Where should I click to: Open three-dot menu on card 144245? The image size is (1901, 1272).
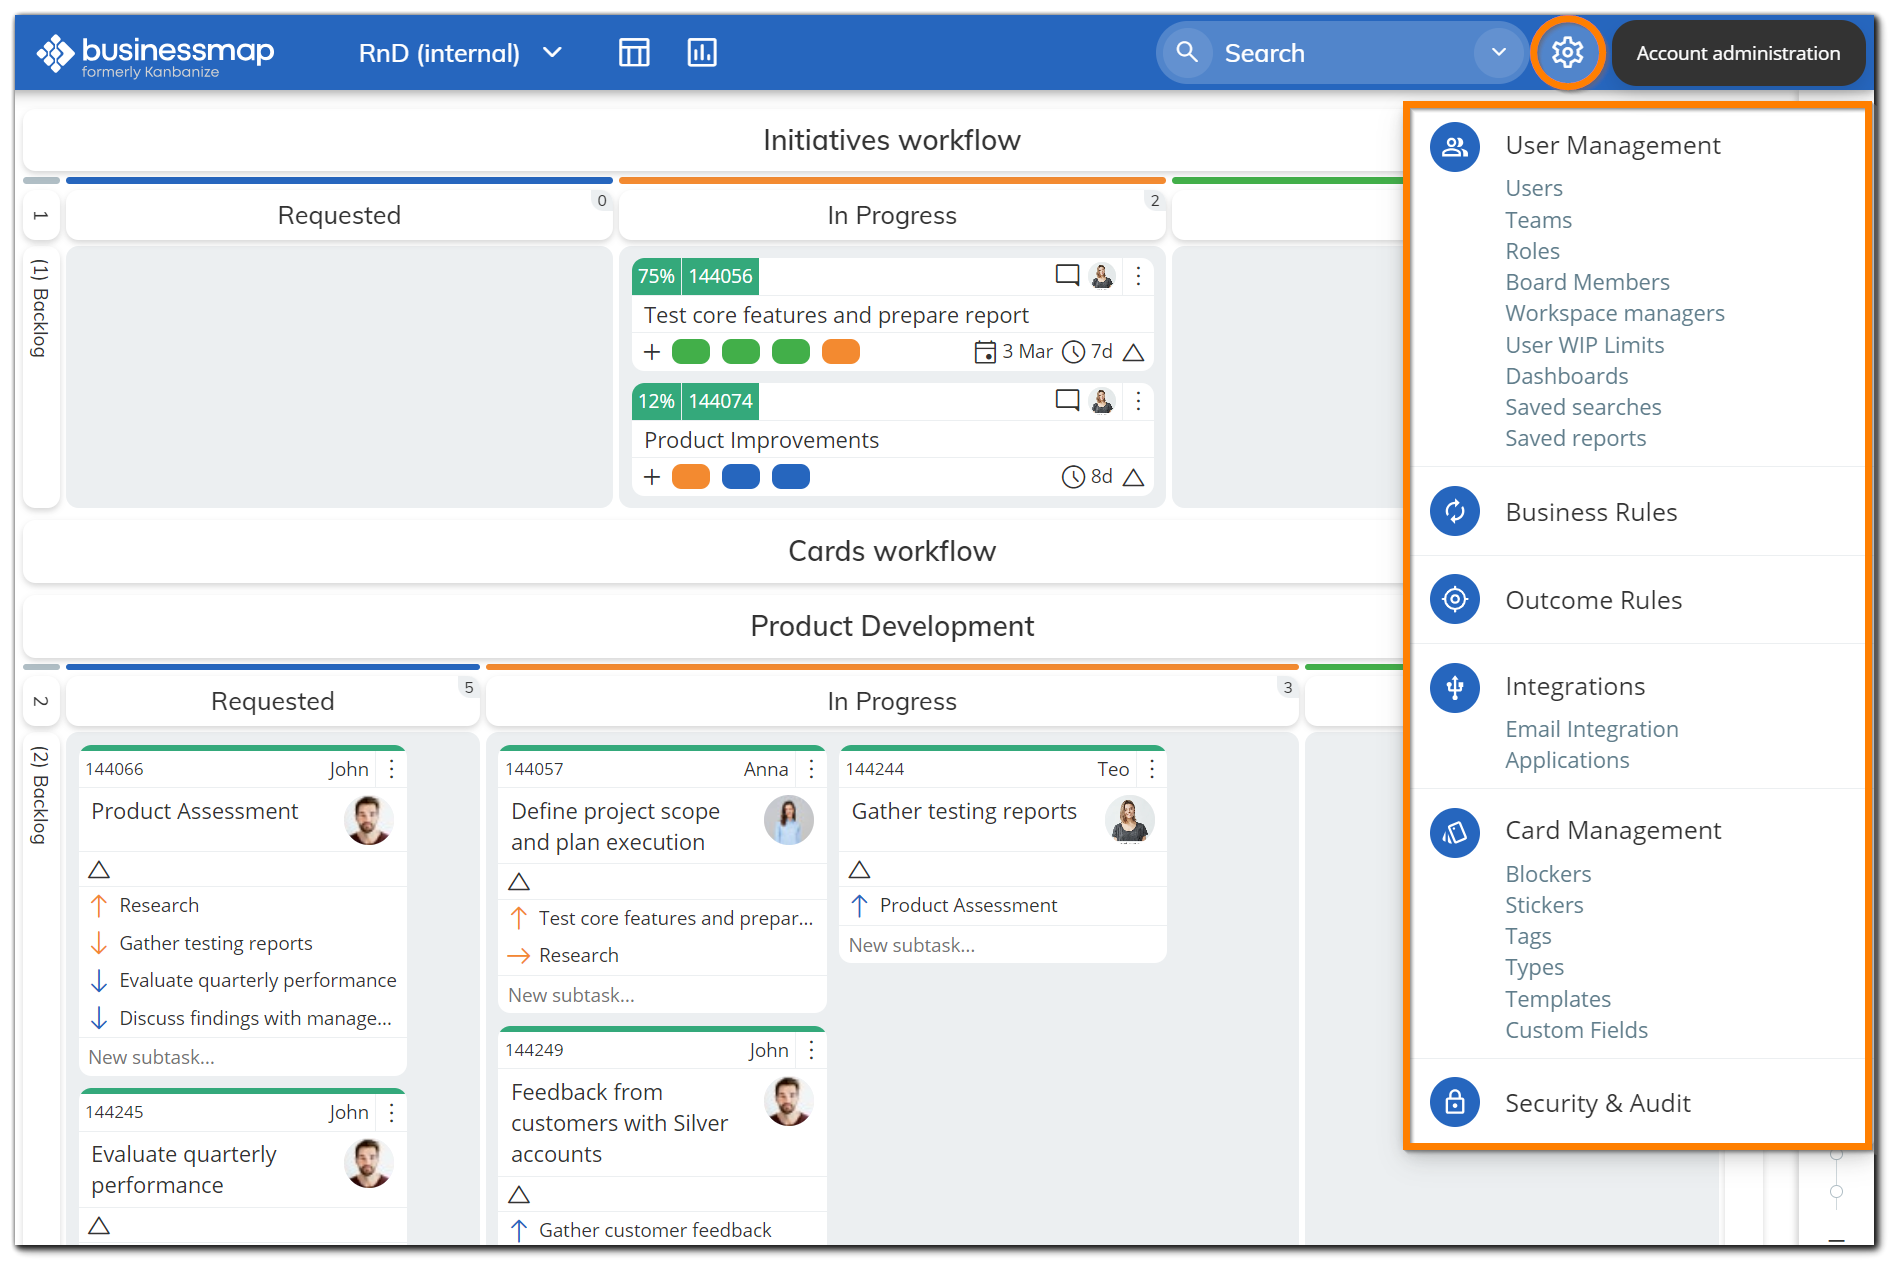pos(392,1111)
